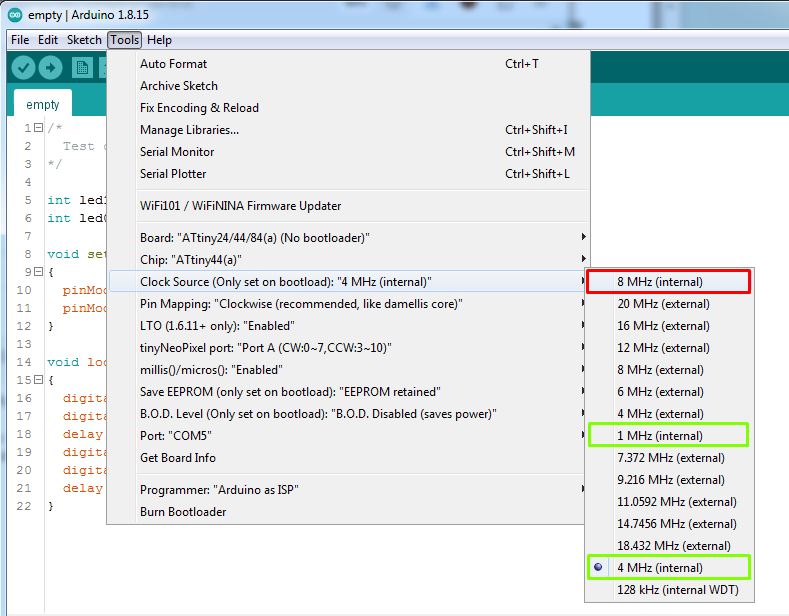Click the "void" keyword on line 14
Screen dimensions: 789x616
click(x=63, y=362)
